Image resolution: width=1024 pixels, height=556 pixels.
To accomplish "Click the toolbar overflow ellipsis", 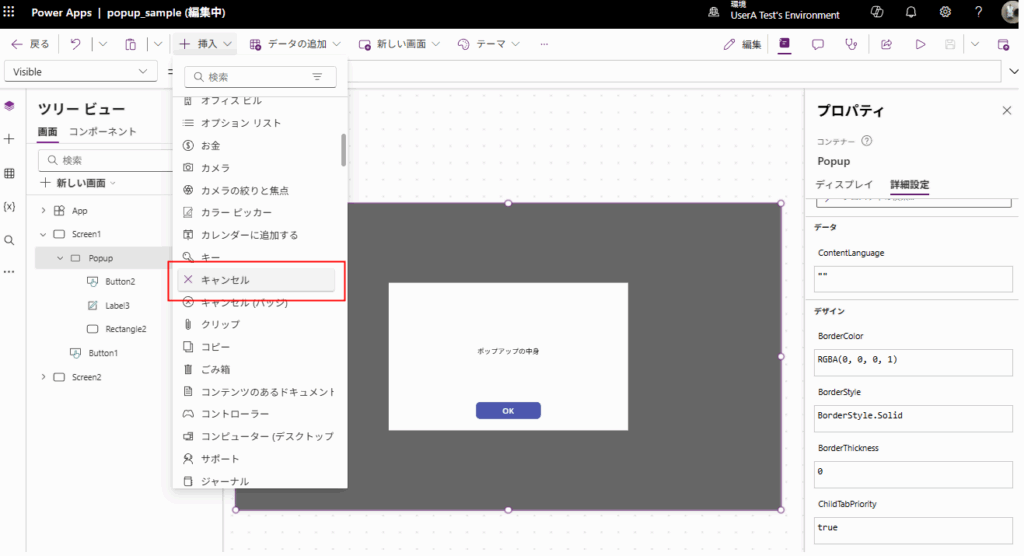I will (544, 44).
